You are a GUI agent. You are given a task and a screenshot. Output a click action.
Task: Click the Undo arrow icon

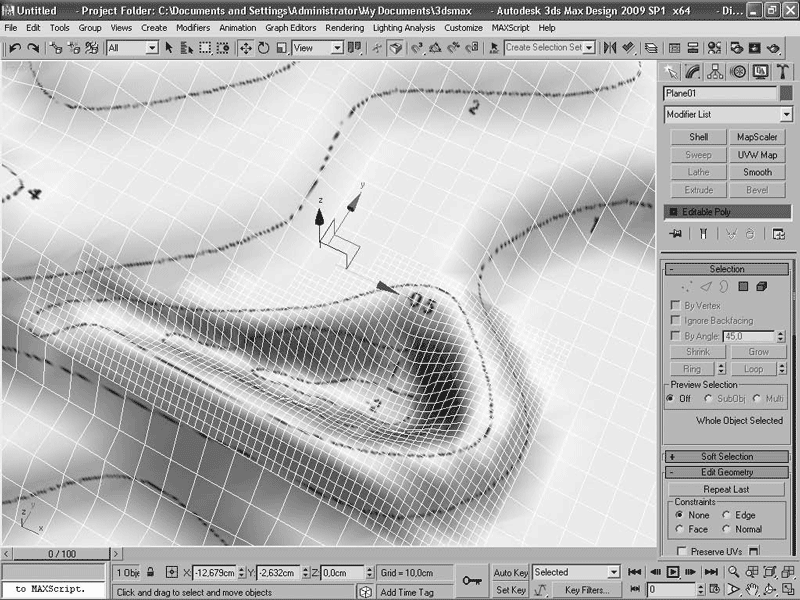14,48
